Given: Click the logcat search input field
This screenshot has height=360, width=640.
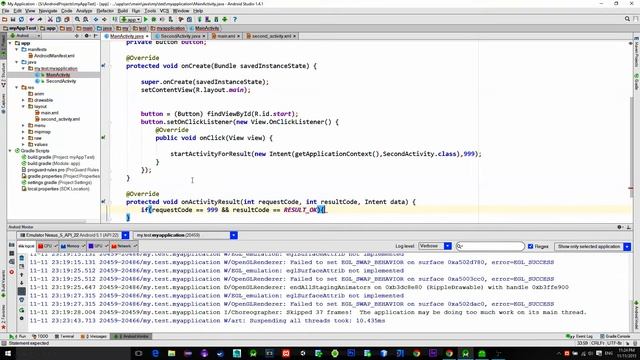Looking at the screenshot, I should coord(490,246).
